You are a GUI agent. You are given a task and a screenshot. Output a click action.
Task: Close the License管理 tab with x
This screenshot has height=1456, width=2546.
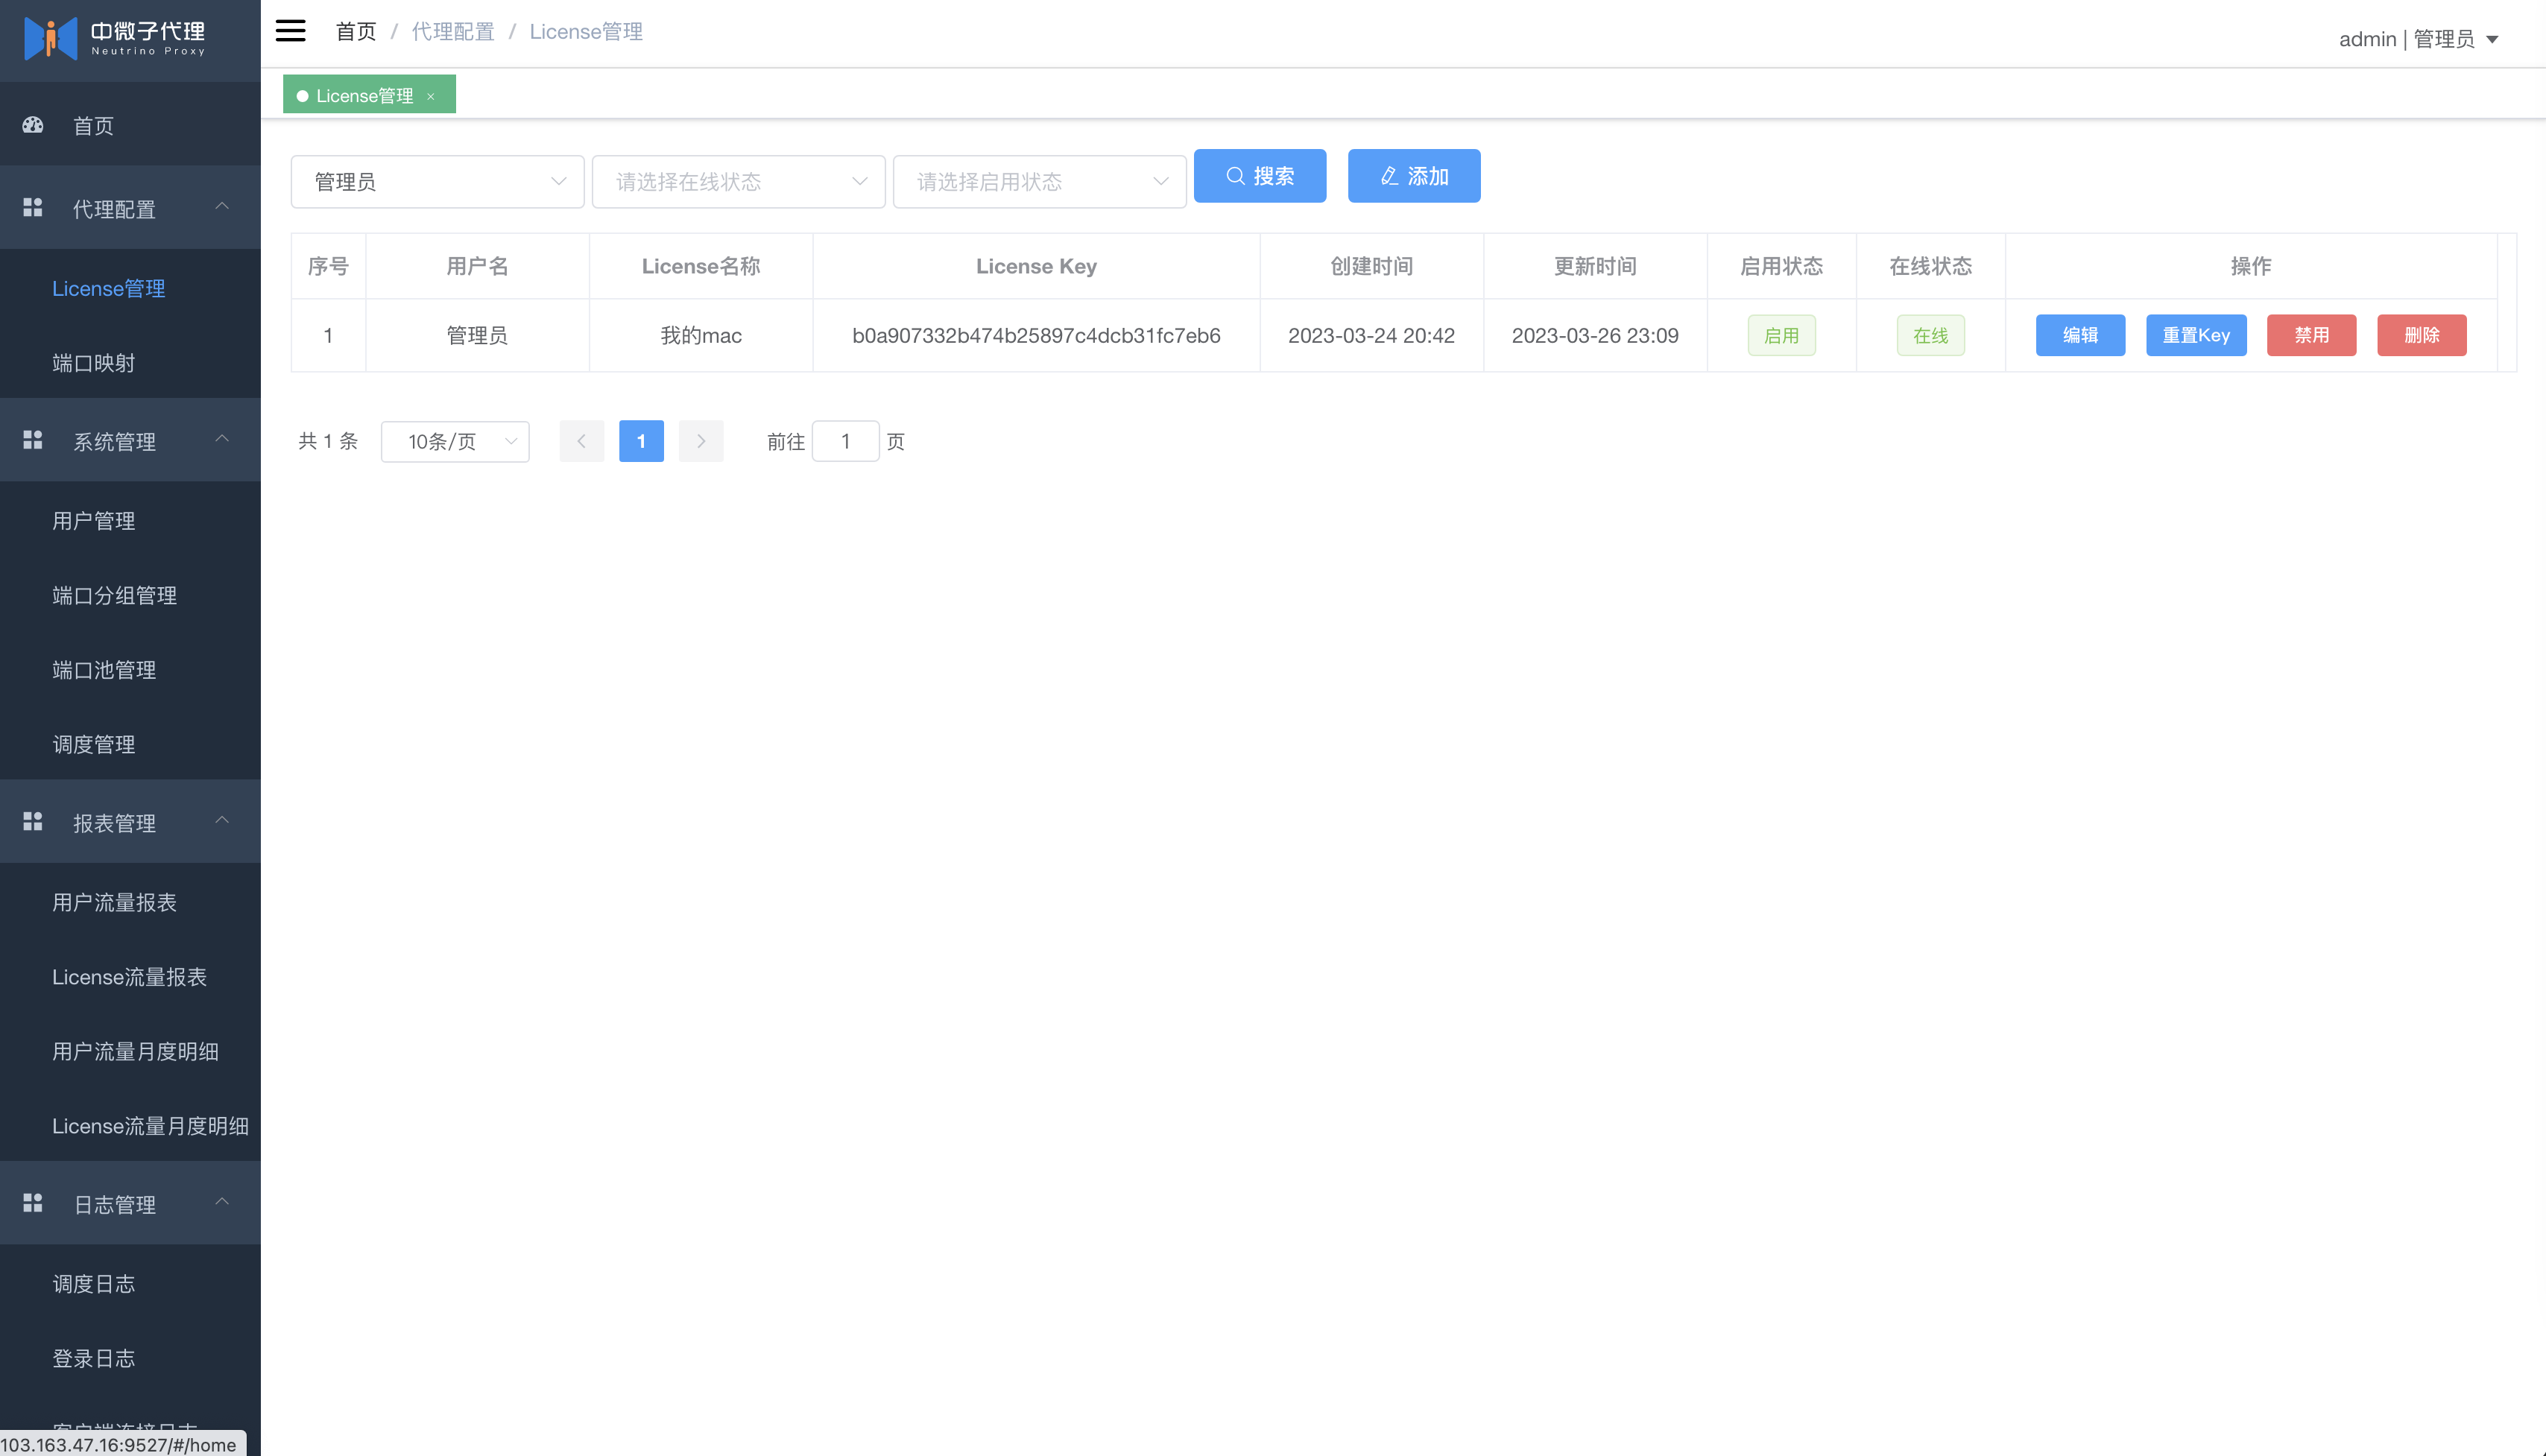click(x=431, y=96)
